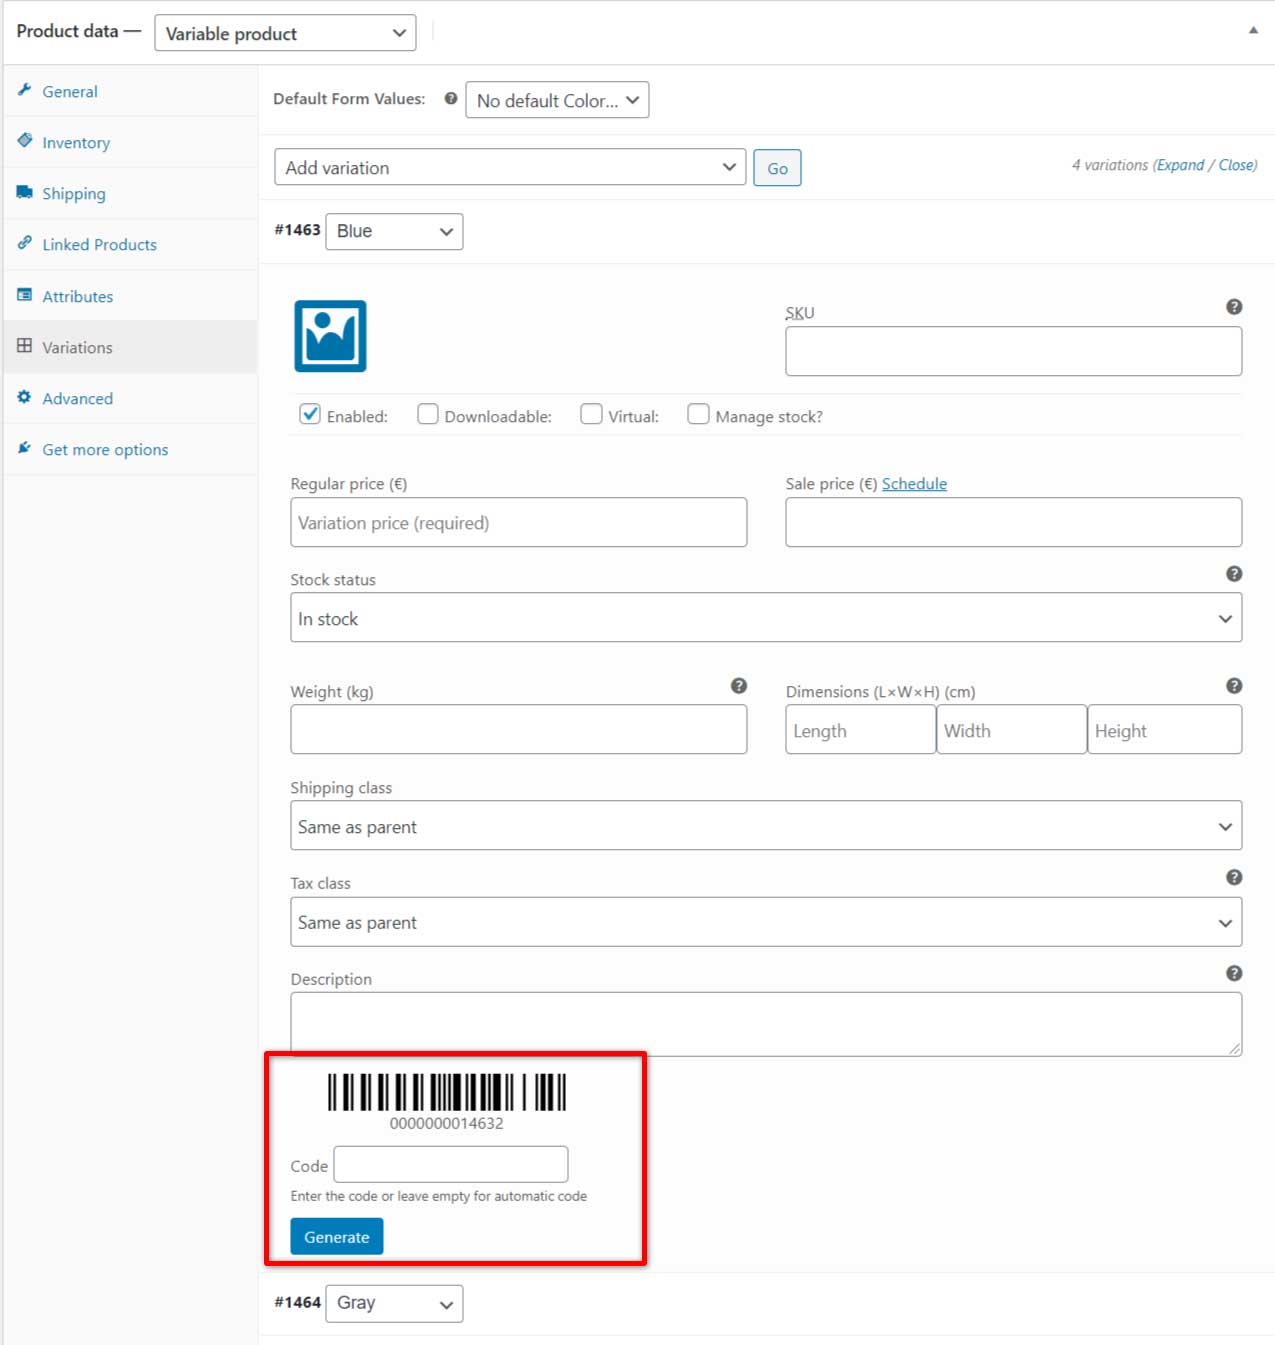Viewport: 1275px width, 1345px height.
Task: Open the Shipping class dropdown
Action: [x=766, y=826]
